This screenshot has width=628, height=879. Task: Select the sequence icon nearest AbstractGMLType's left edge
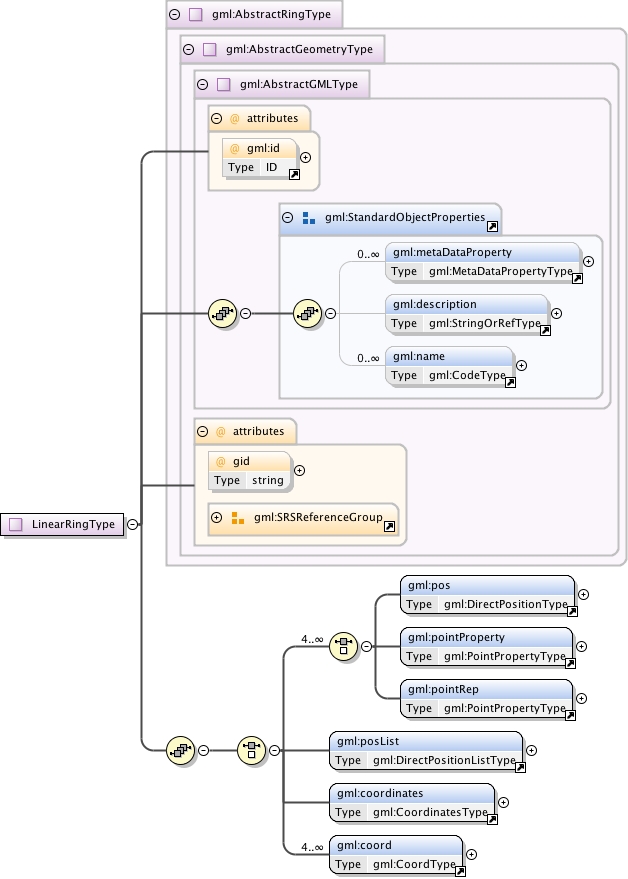click(x=223, y=313)
